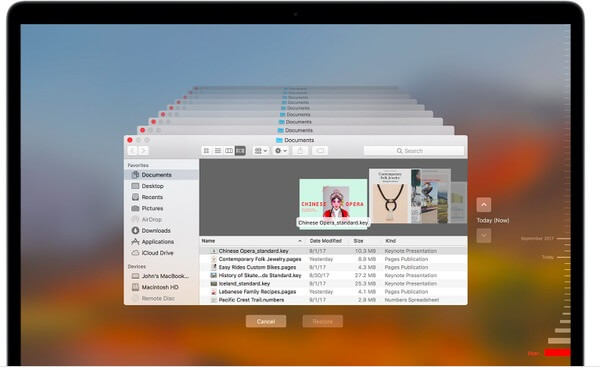
Task: Select the red Now timeline marker
Action: (558, 353)
